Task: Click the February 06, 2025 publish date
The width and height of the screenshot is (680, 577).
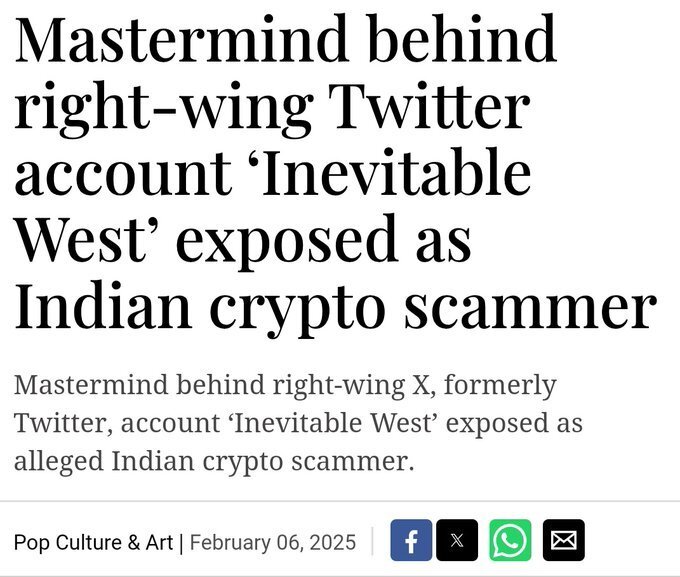Action: [x=273, y=542]
